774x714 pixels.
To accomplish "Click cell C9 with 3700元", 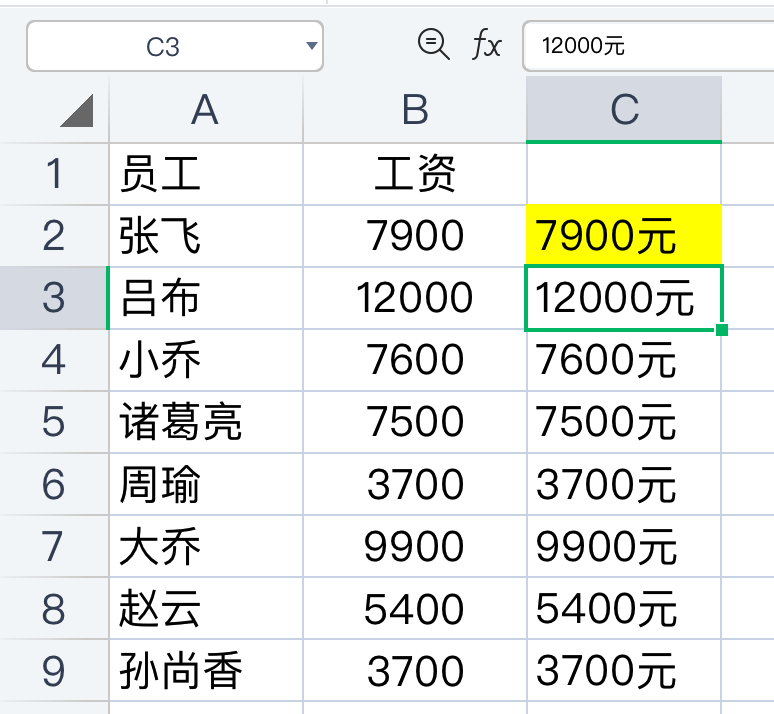I will (x=624, y=671).
